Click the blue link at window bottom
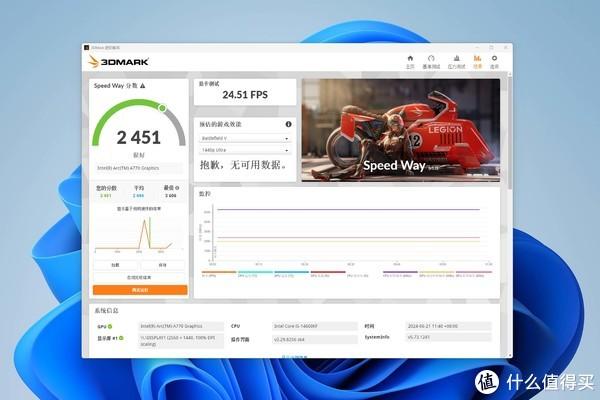This screenshot has height=400, width=600. point(295,357)
